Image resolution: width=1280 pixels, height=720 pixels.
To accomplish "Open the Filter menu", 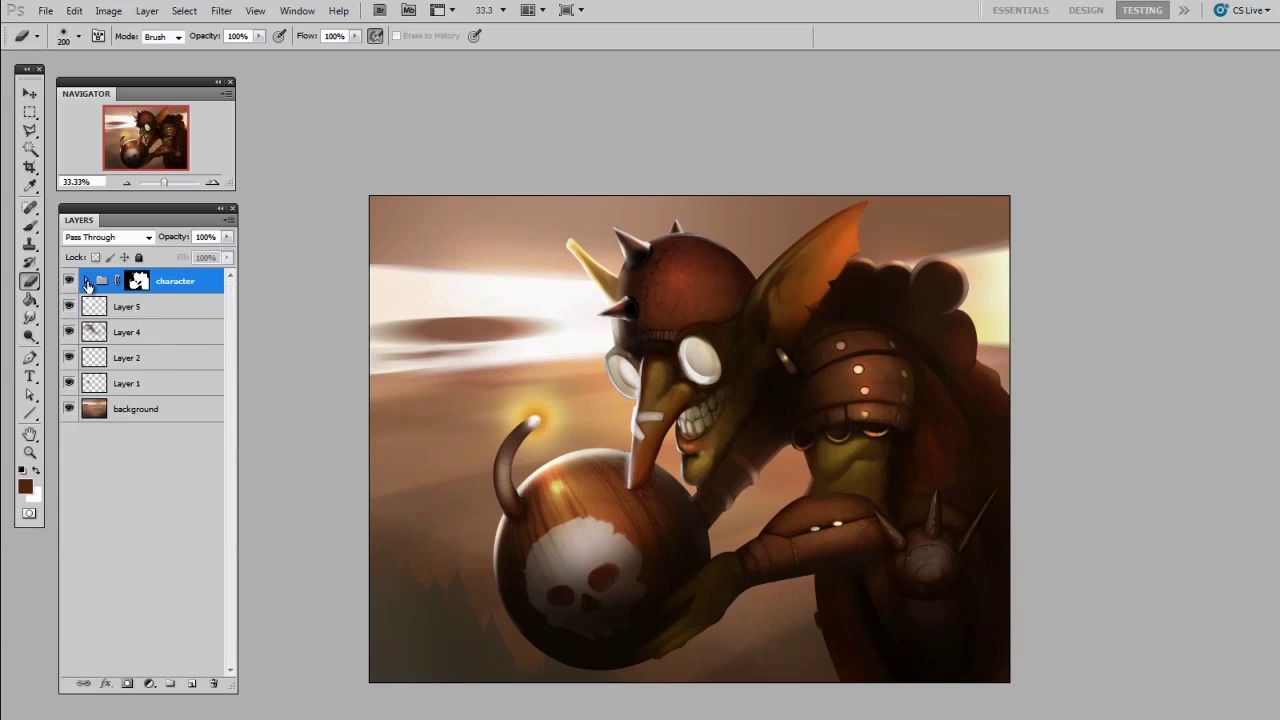I will 221,11.
